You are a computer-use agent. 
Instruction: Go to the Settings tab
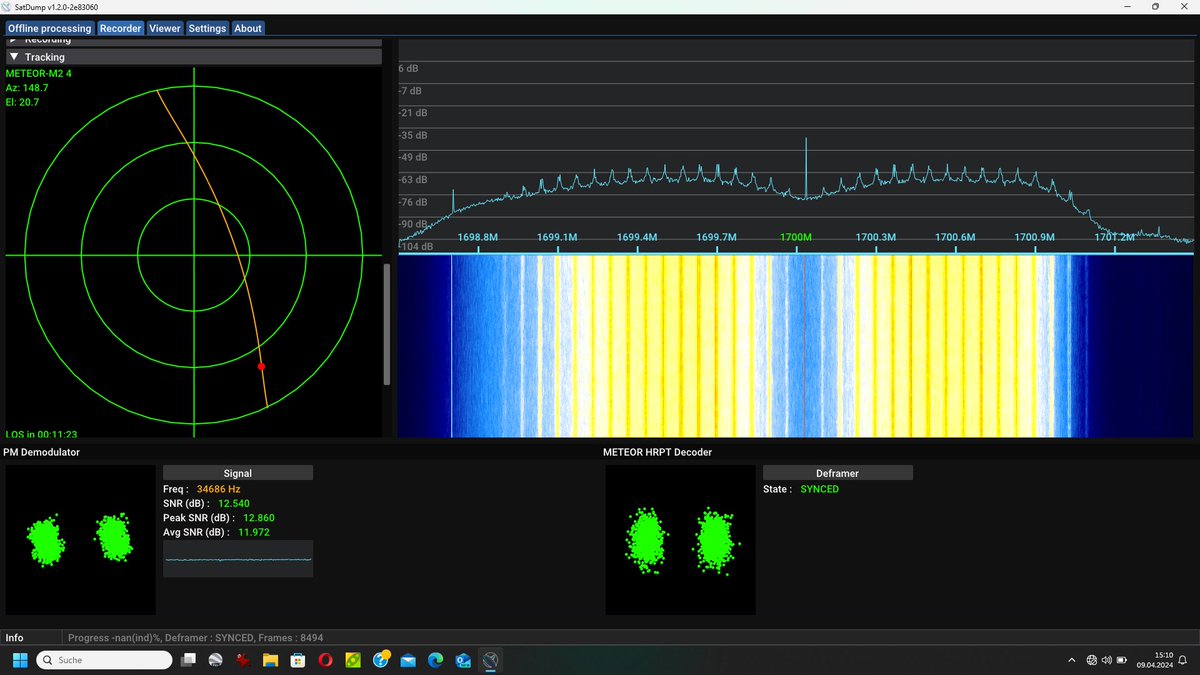tap(207, 28)
